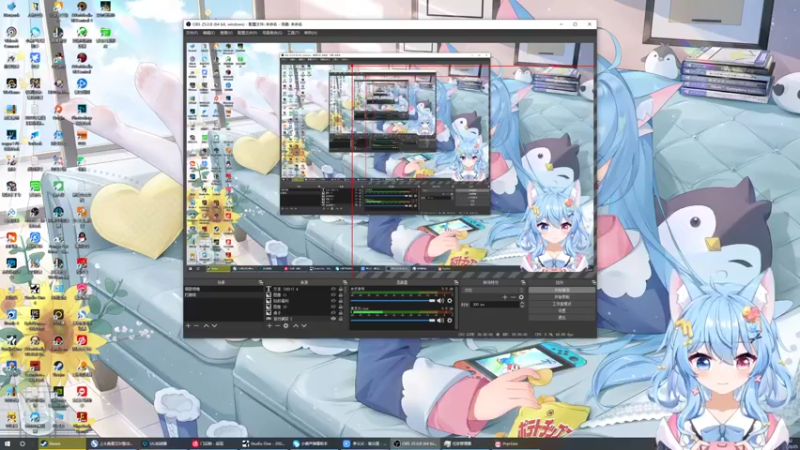Move the scene up with the Scenes up arrow
Screen dimensions: 800x450
pos(206,326)
